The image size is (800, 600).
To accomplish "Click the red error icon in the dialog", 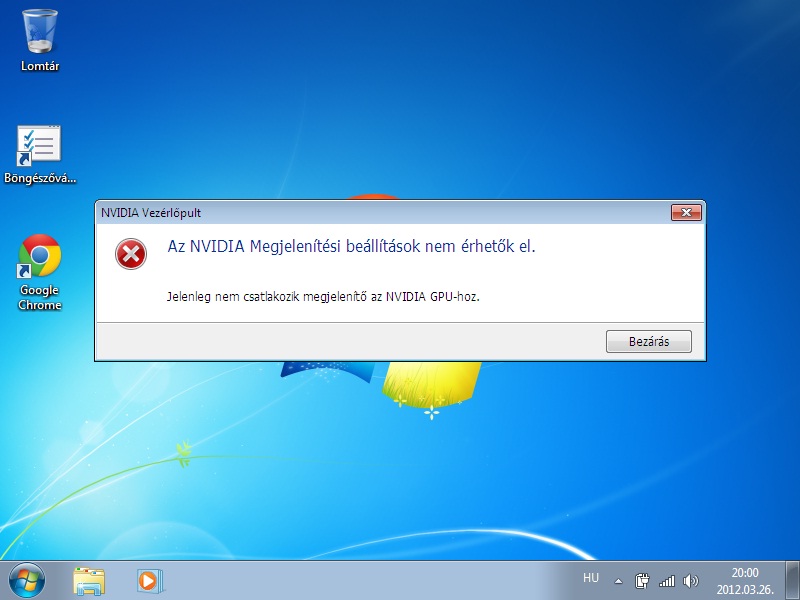I will [x=131, y=254].
